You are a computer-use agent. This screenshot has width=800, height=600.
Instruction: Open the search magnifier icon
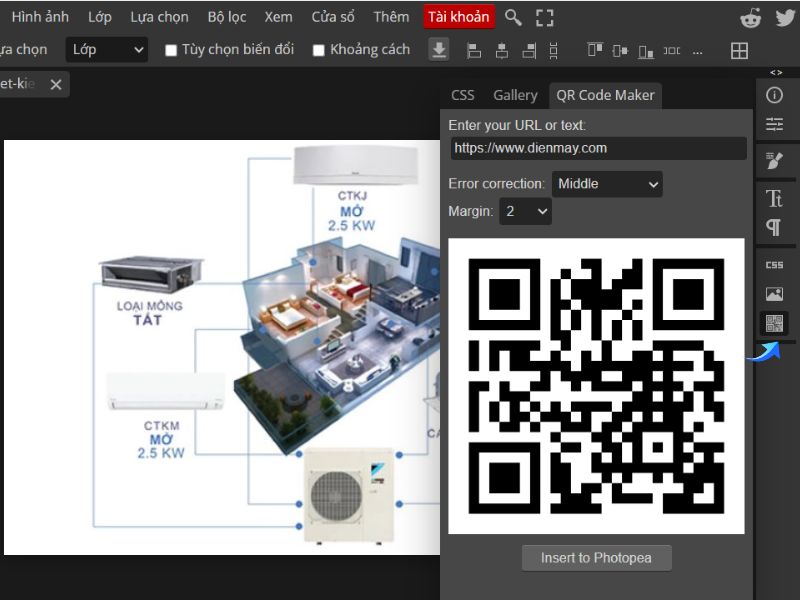tap(513, 17)
